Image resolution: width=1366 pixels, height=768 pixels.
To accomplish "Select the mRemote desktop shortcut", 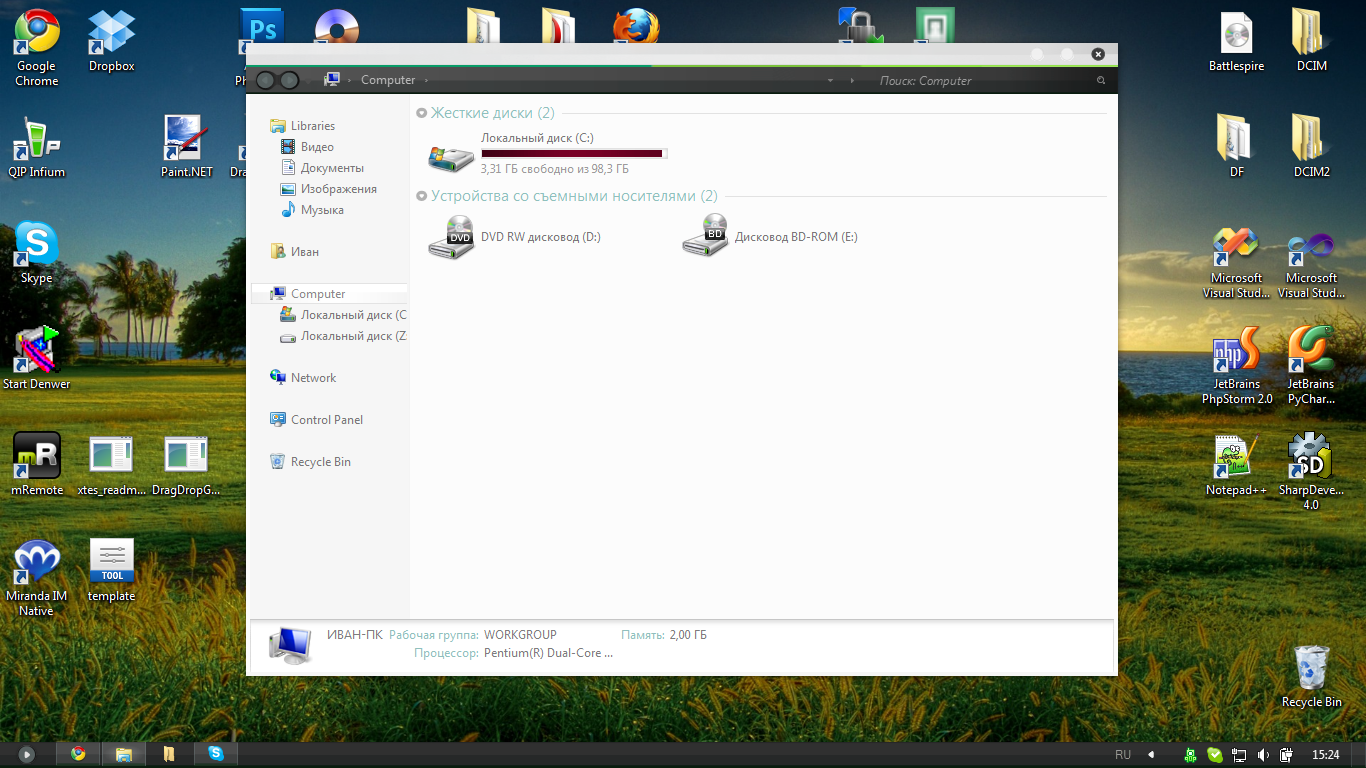I will (37, 465).
